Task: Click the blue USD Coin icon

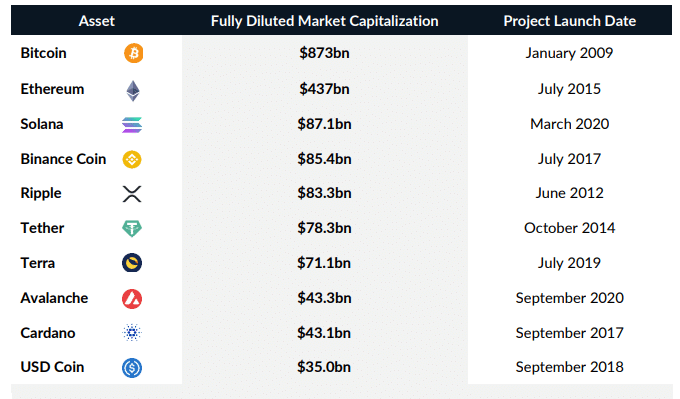Action: 132,368
